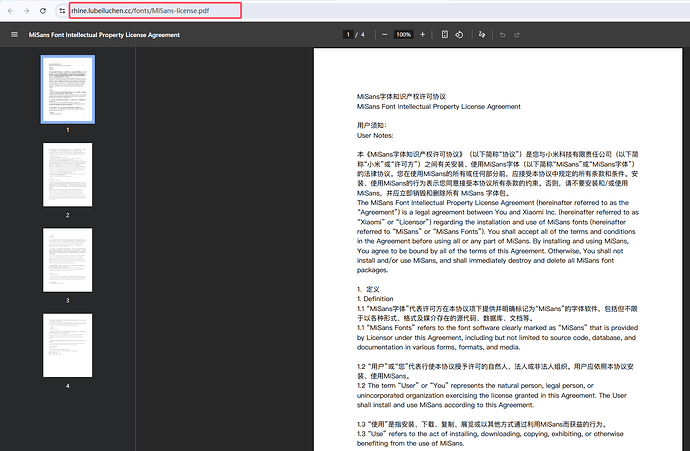Viewport: 690px width, 451px height.
Task: Rotate the document counterclockwise
Action: click(x=459, y=34)
